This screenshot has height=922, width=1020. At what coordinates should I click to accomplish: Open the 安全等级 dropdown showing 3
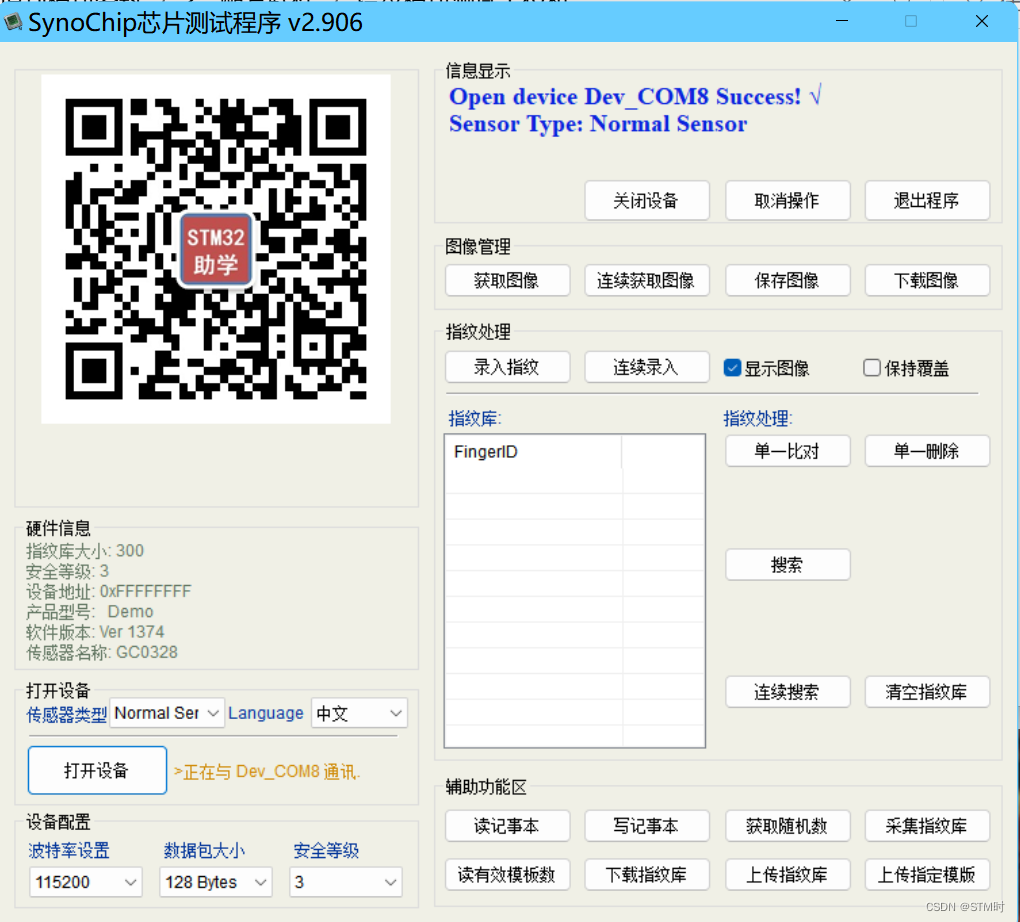(x=345, y=882)
